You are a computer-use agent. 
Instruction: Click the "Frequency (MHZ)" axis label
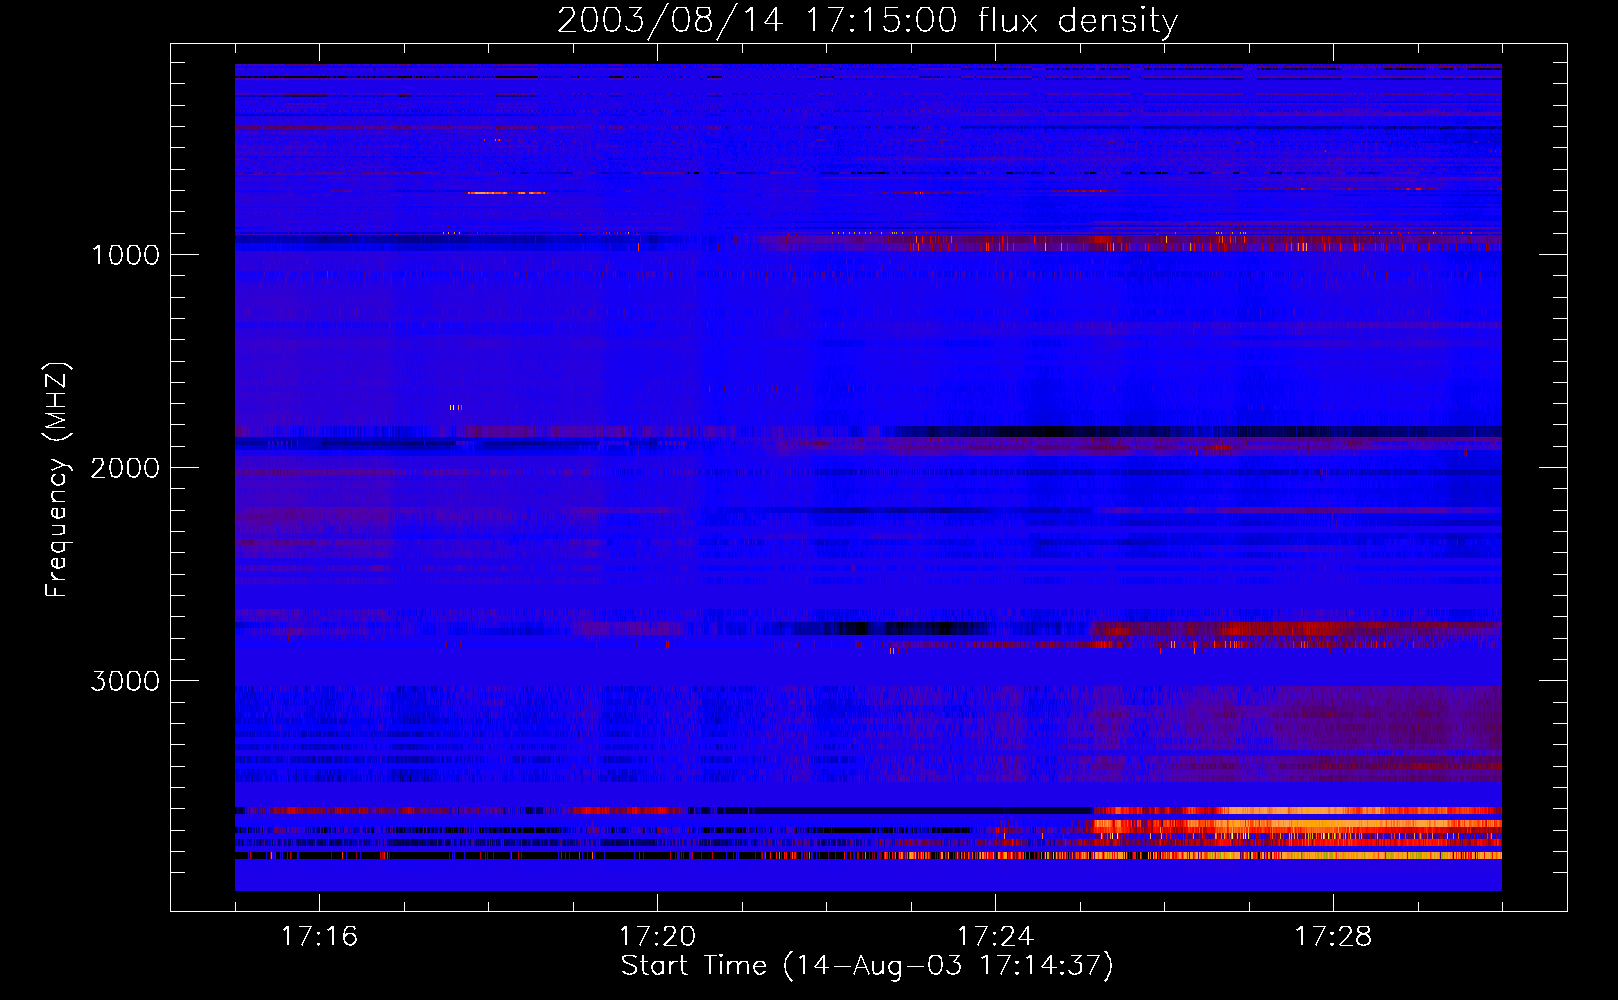[x=58, y=480]
